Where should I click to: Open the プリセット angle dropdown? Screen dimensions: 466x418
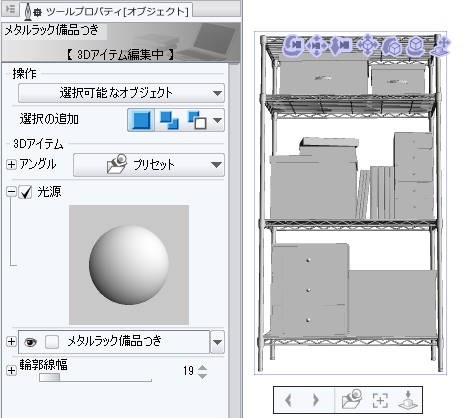click(x=149, y=165)
